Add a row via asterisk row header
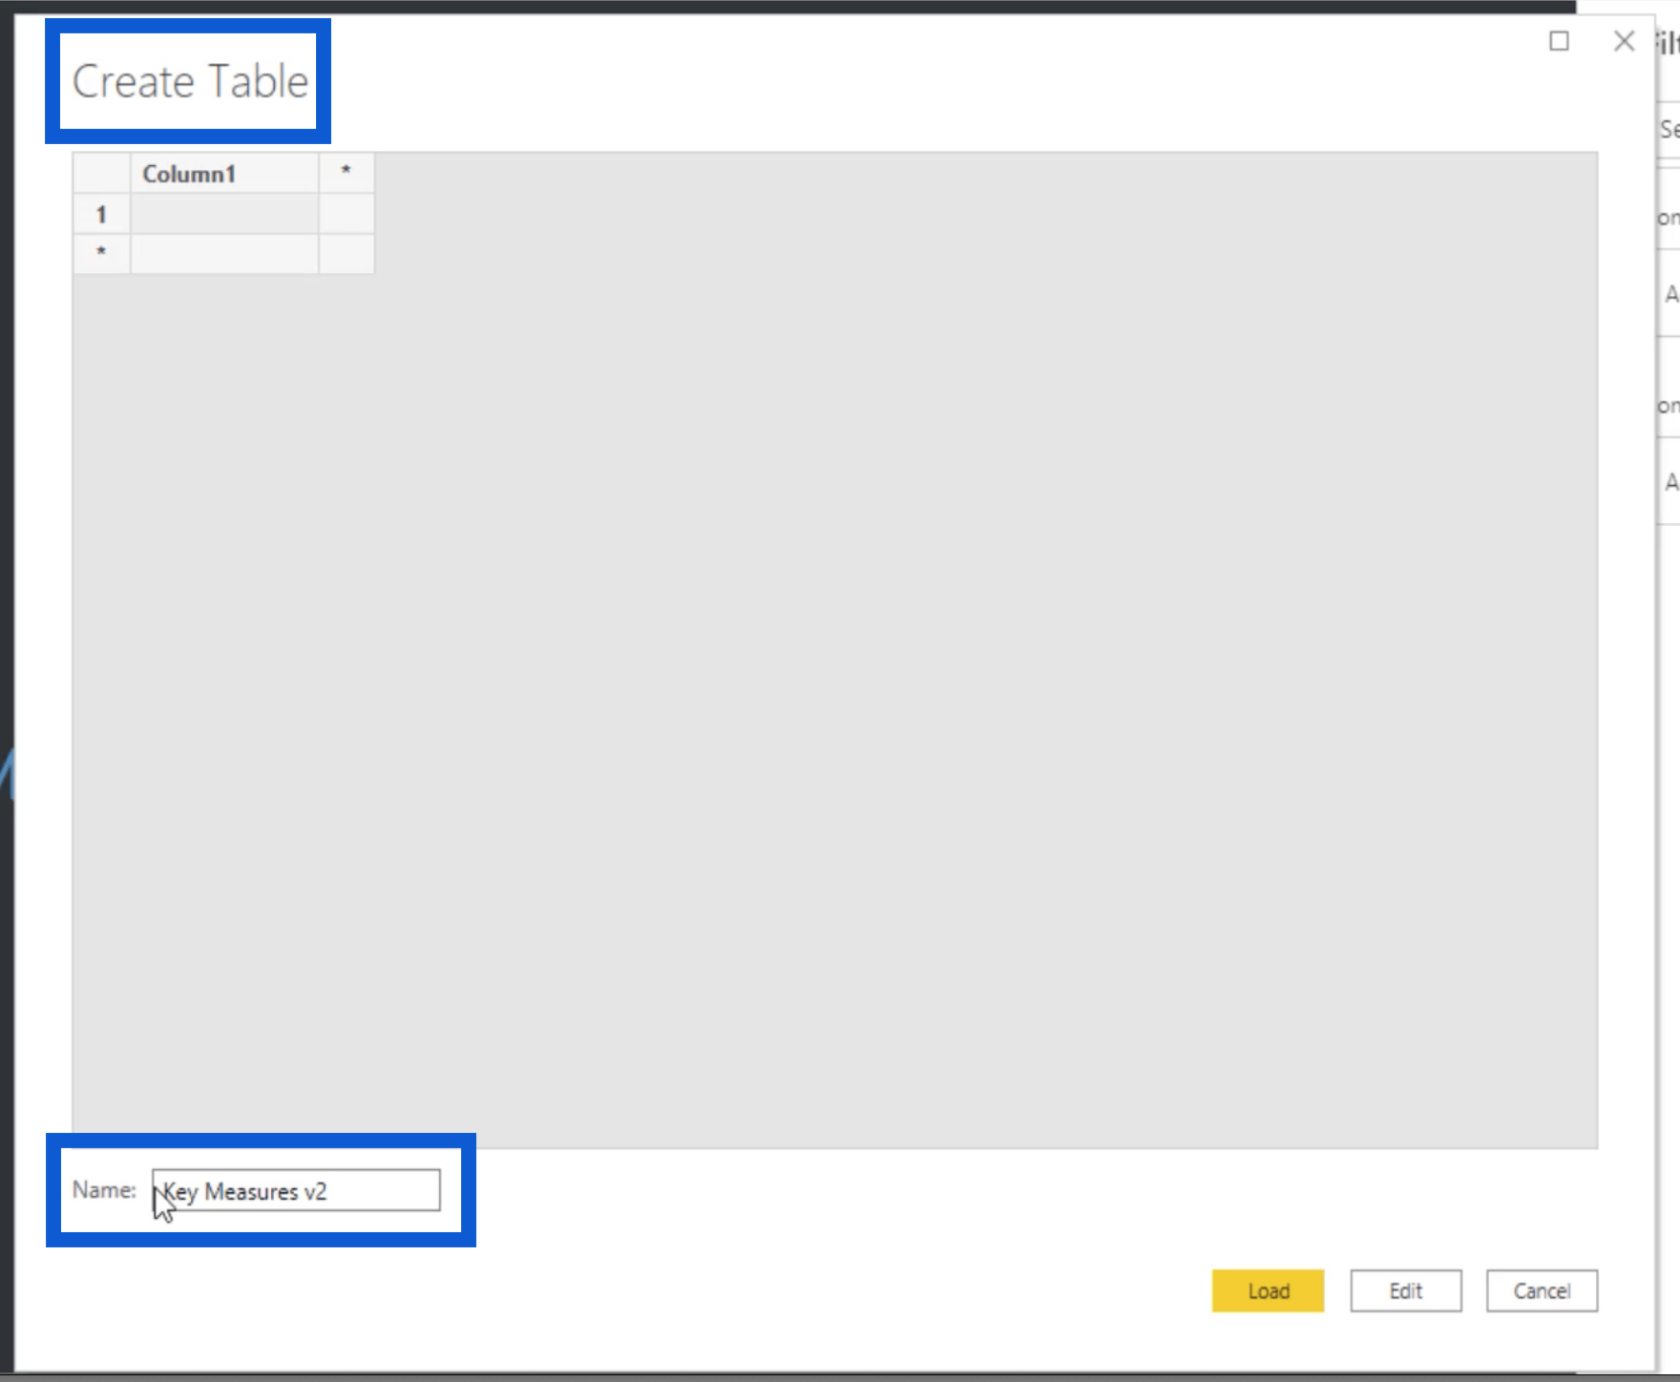1680x1382 pixels. pyautogui.click(x=101, y=254)
